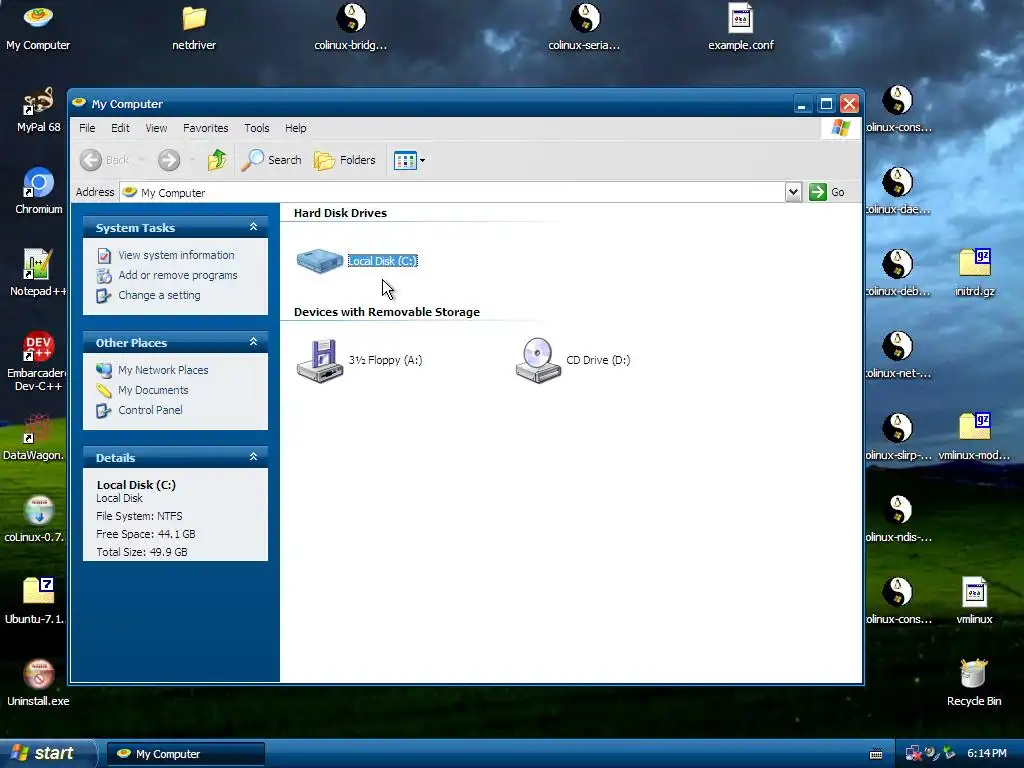Open the Help menu
Image resolution: width=1024 pixels, height=768 pixels.
point(295,128)
